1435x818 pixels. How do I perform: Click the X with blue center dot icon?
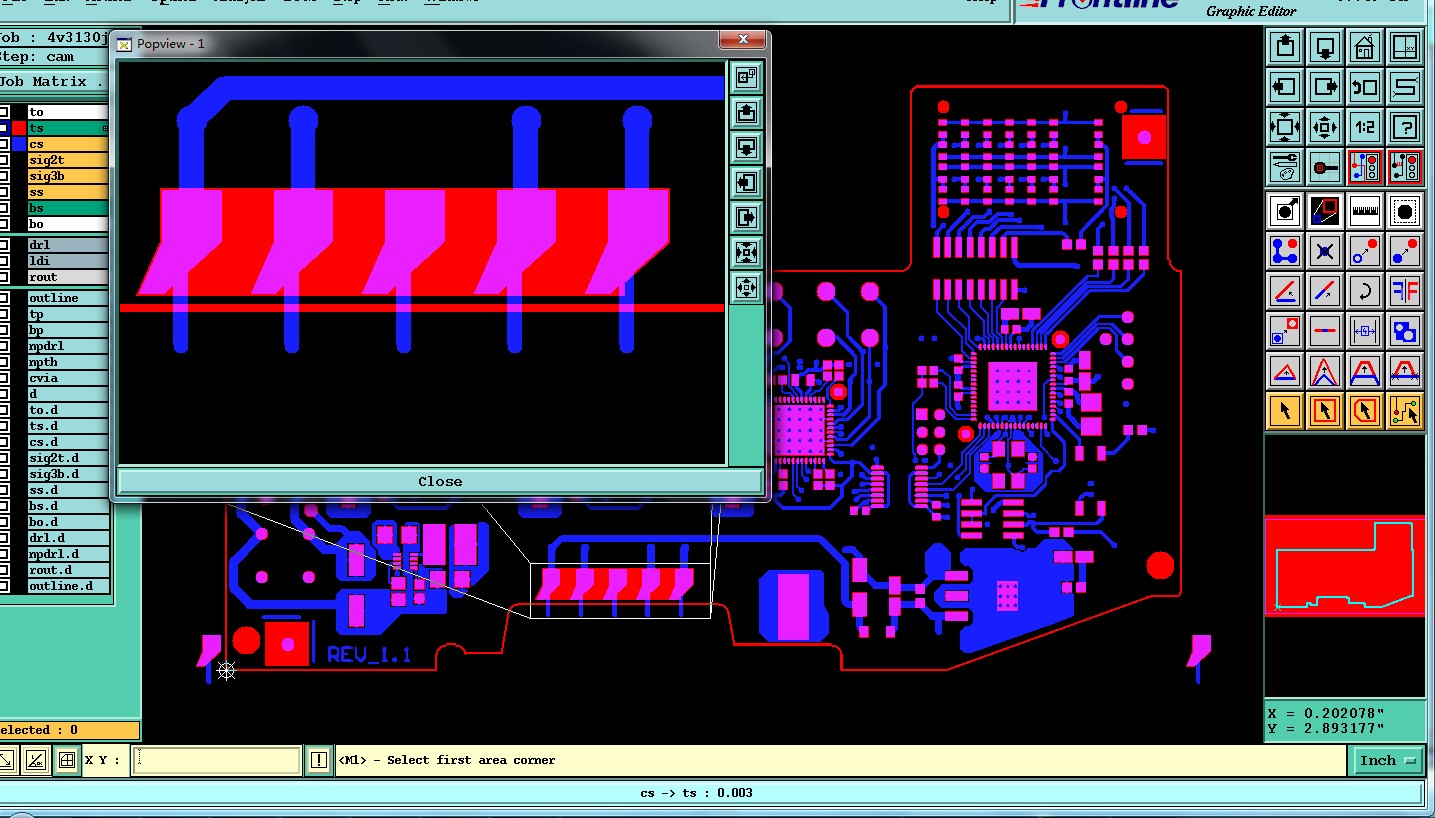[x=1325, y=251]
